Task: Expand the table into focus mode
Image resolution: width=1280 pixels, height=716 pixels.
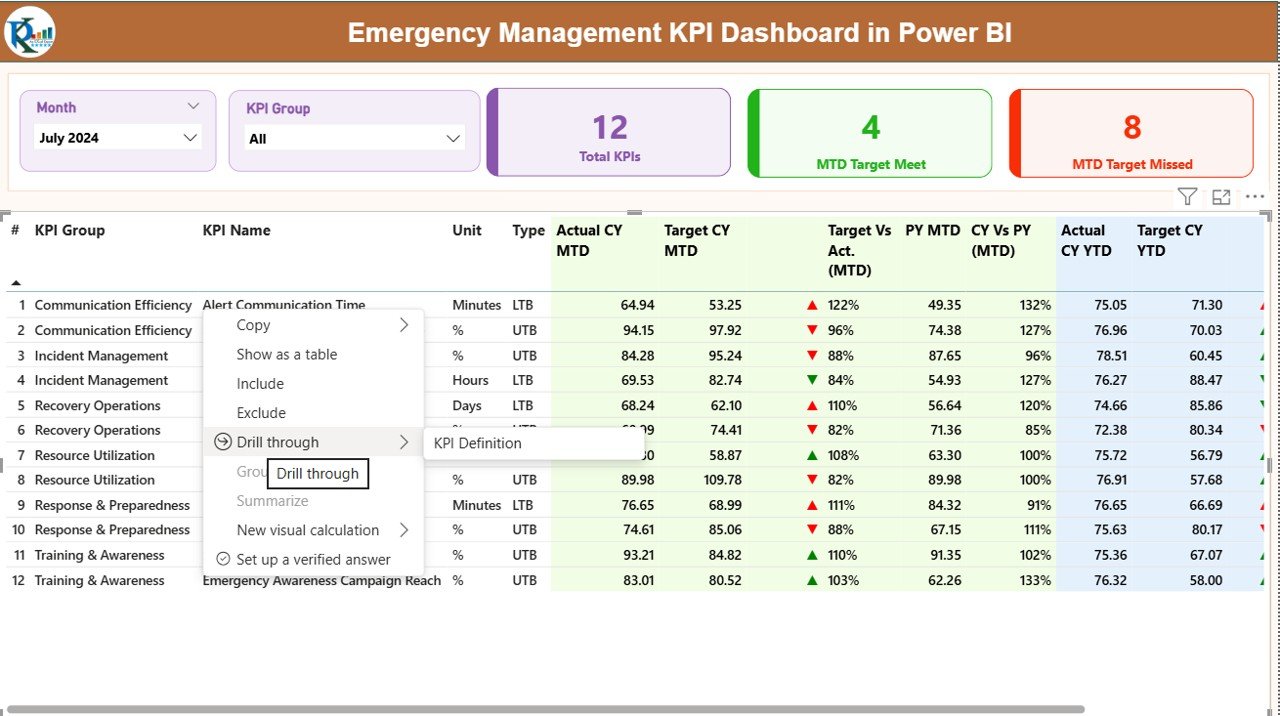Action: [x=1221, y=196]
